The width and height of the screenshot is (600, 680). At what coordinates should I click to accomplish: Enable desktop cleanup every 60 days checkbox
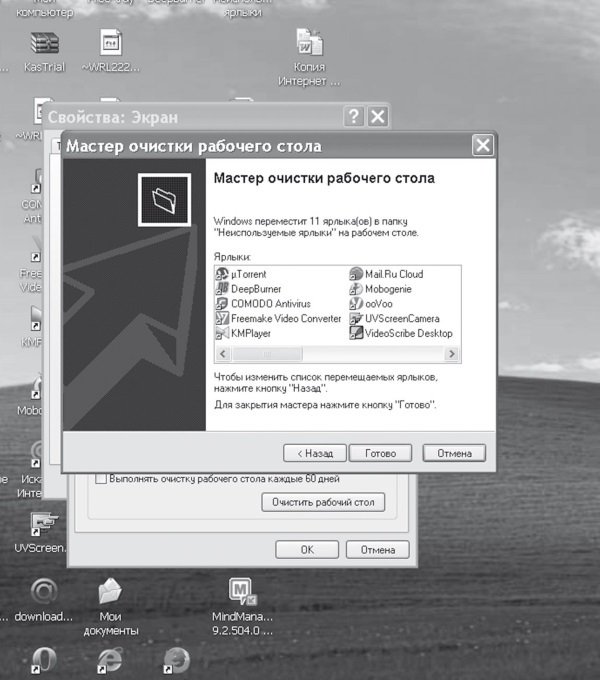pyautogui.click(x=101, y=479)
